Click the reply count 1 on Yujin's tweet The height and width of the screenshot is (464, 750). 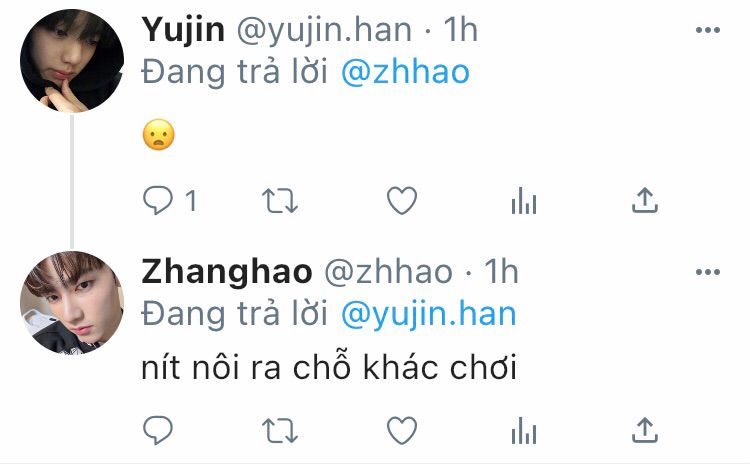tap(191, 200)
